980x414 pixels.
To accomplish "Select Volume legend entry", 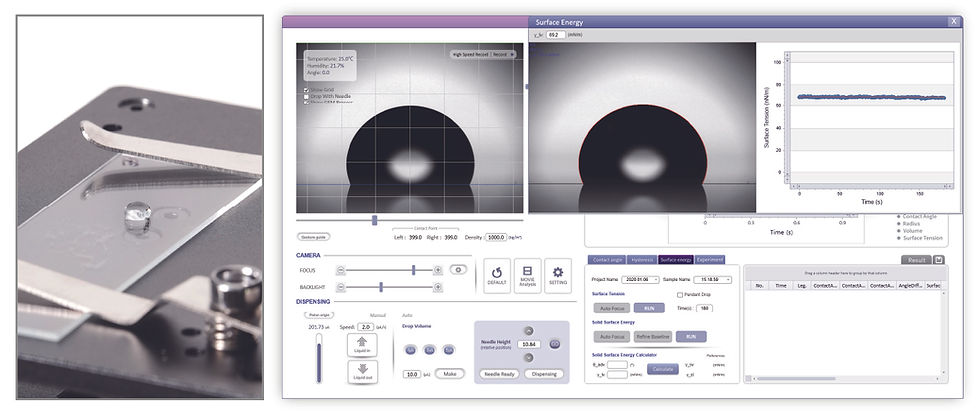I will click(x=909, y=231).
